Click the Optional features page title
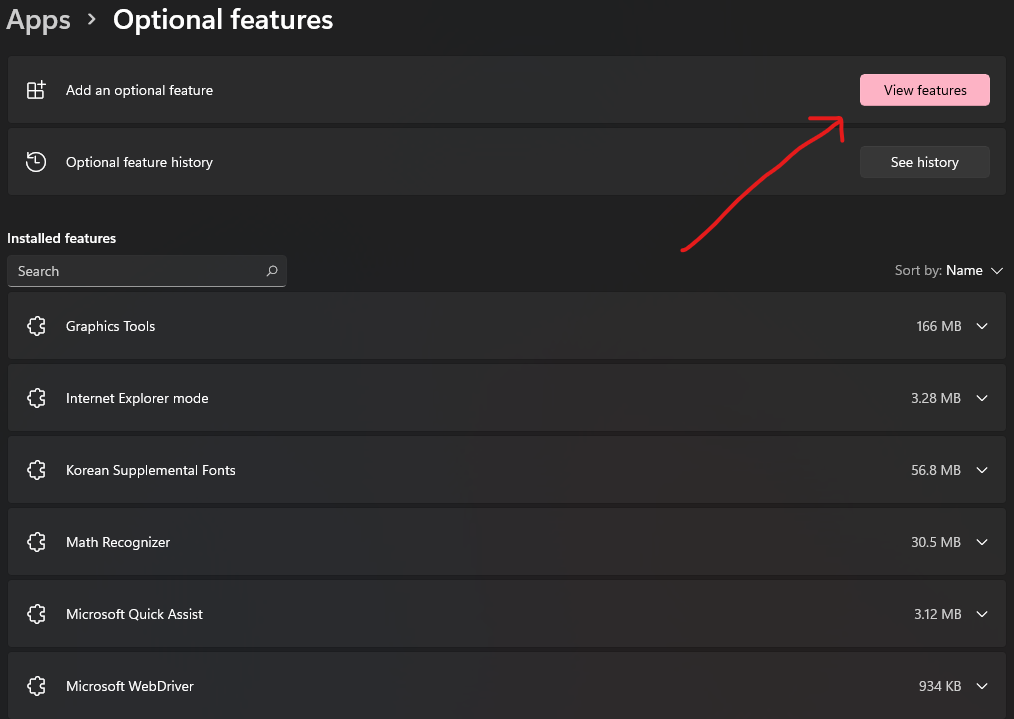The image size is (1014, 719). coord(223,19)
